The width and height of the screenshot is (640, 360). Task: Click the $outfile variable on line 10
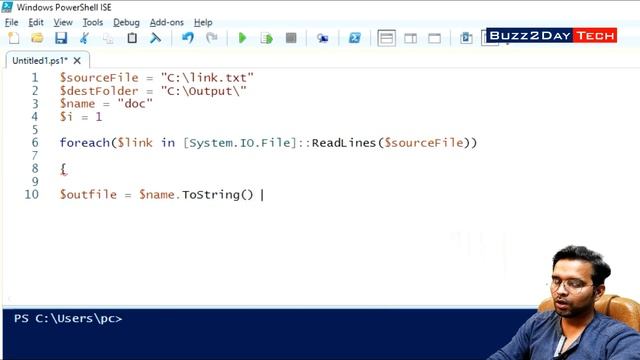tap(88, 194)
